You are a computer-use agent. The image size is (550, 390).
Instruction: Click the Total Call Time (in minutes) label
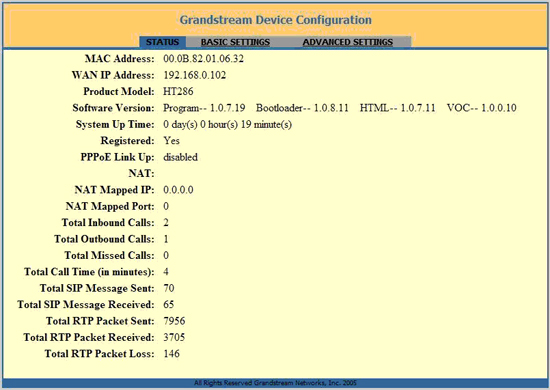click(x=89, y=272)
